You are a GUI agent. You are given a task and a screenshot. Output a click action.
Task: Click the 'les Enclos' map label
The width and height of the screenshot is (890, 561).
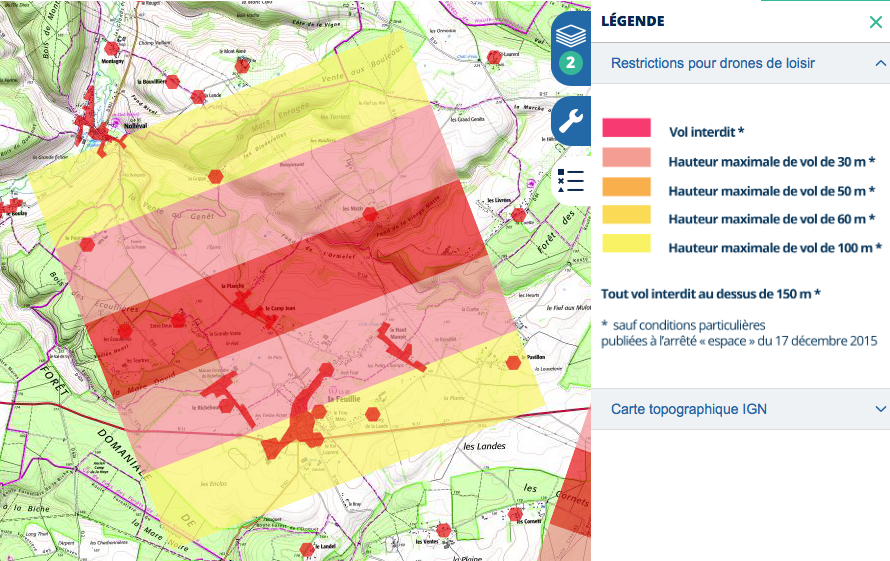pyautogui.click(x=213, y=484)
